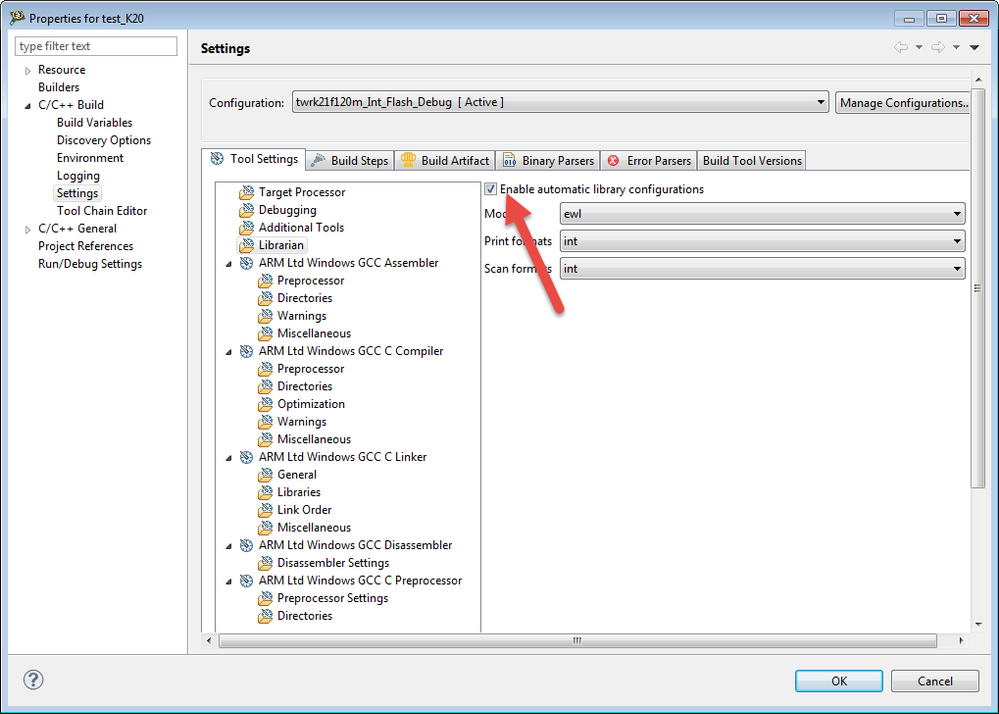Image resolution: width=999 pixels, height=714 pixels.
Task: Open the view menu triangle in Settings header
Action: (x=974, y=47)
